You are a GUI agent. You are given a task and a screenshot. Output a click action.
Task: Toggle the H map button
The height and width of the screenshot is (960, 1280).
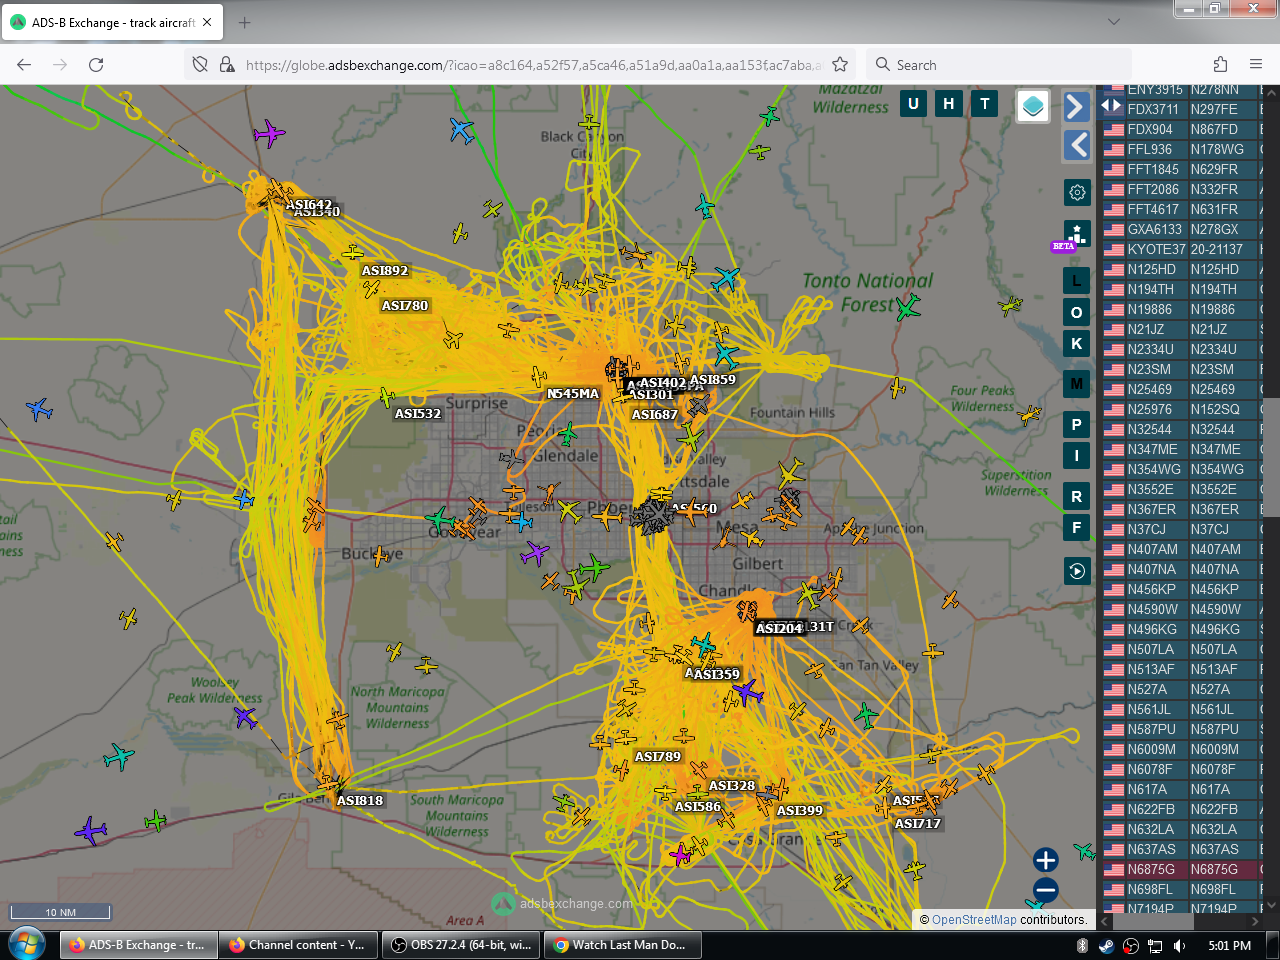[x=949, y=103]
